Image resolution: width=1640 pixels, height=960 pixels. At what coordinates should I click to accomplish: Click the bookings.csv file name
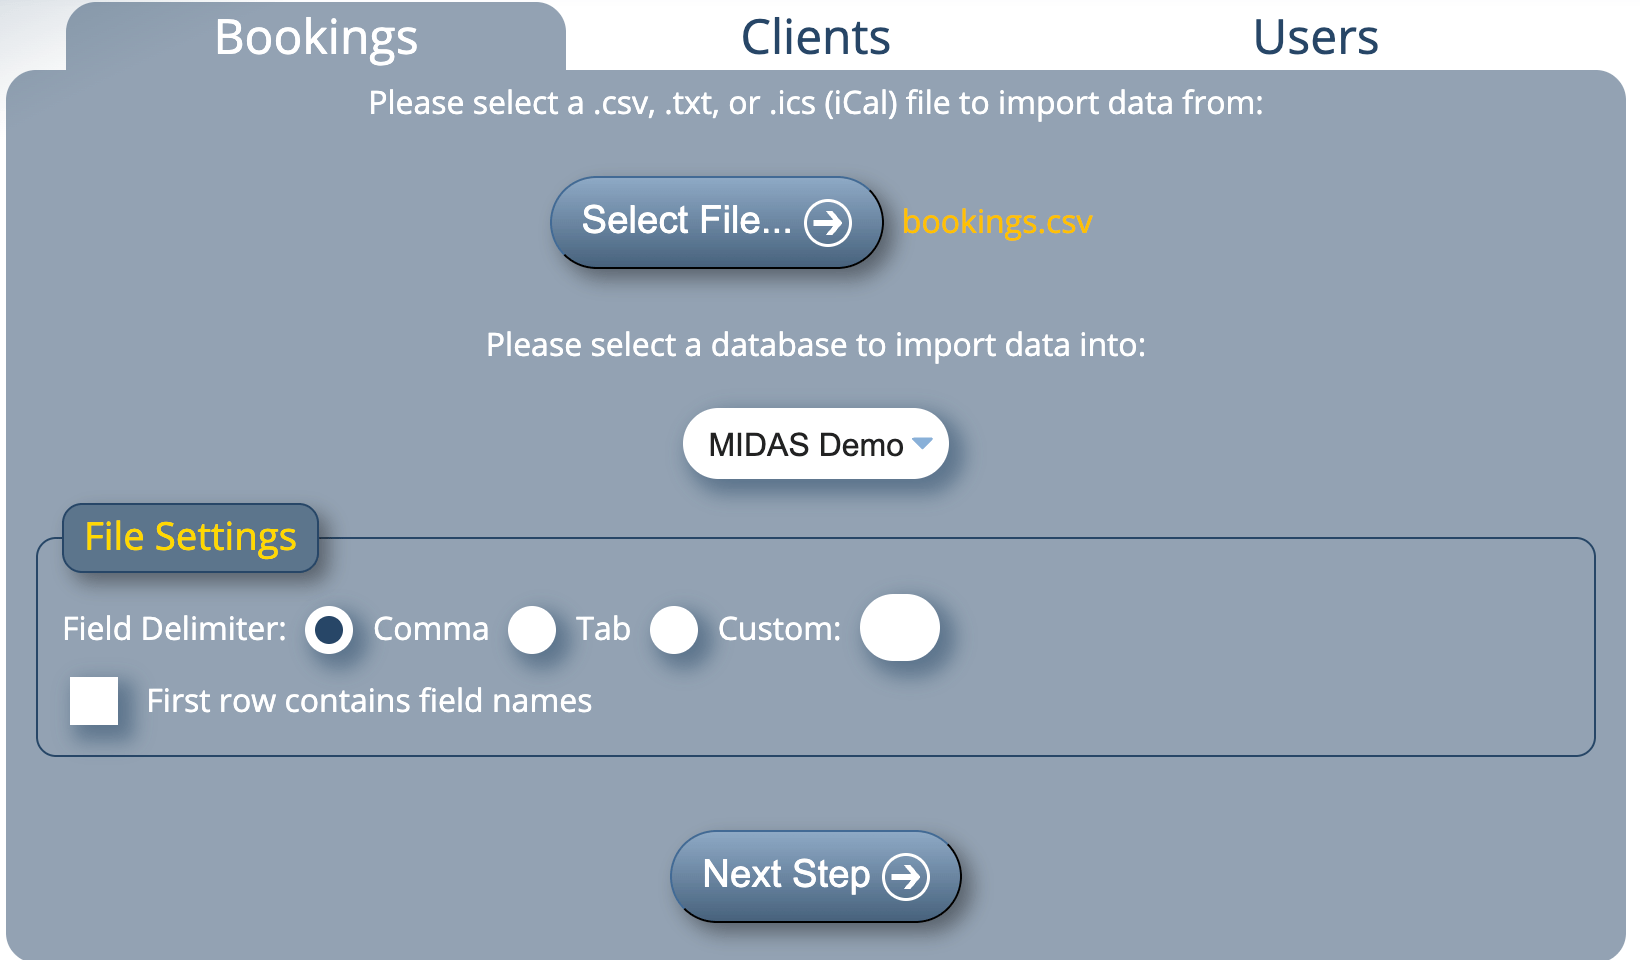pos(996,222)
